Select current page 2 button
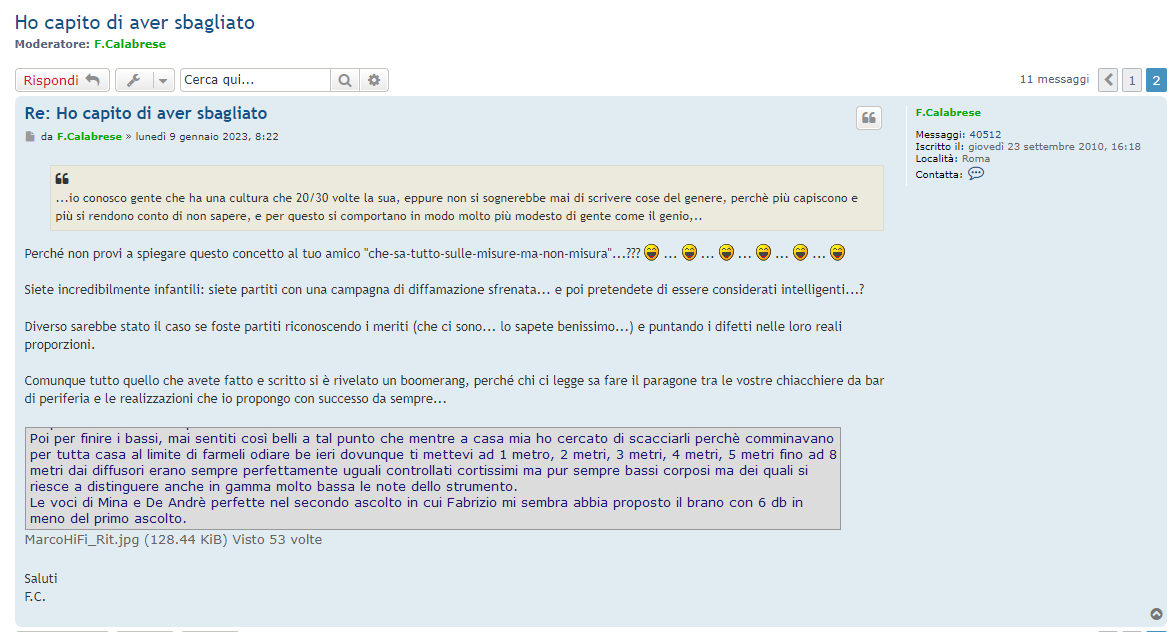 pyautogui.click(x=1156, y=80)
